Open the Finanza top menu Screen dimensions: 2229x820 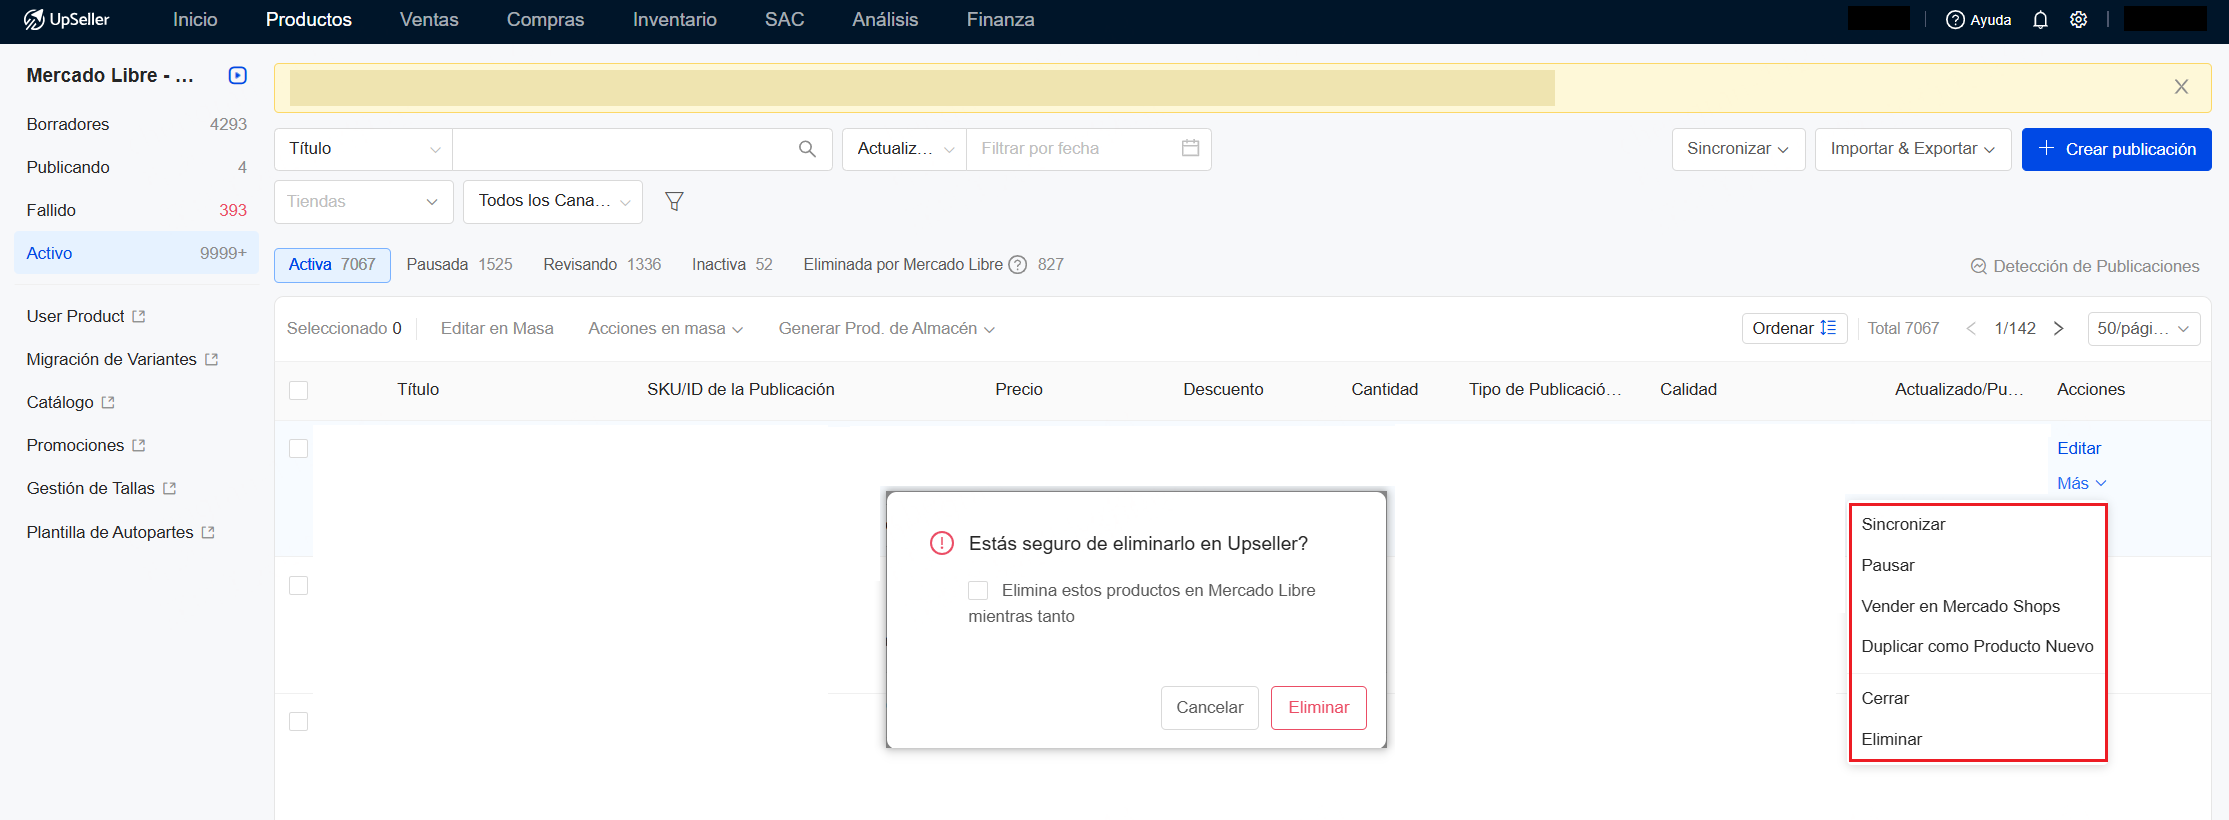[x=1000, y=20]
